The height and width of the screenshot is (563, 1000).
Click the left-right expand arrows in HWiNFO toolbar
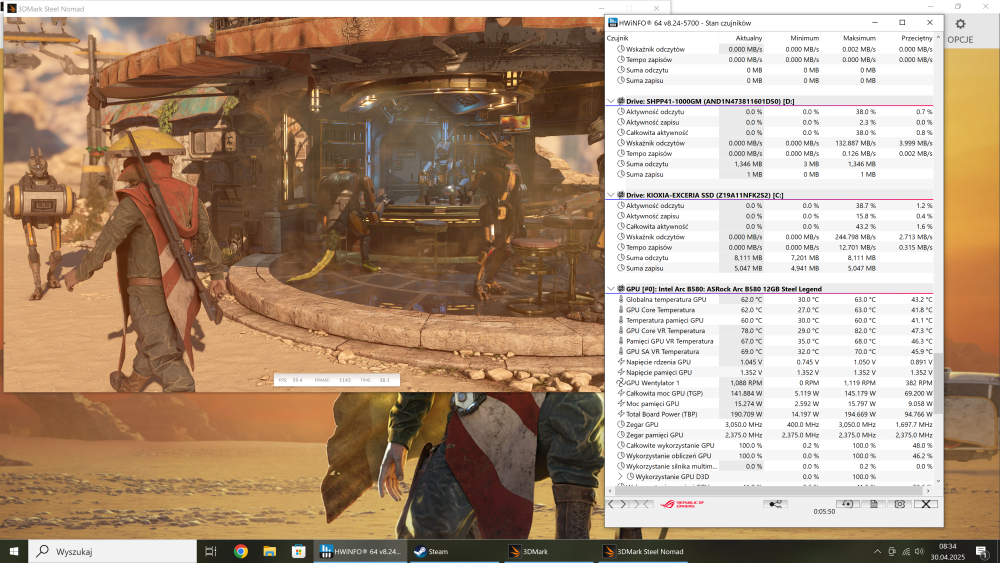point(620,504)
